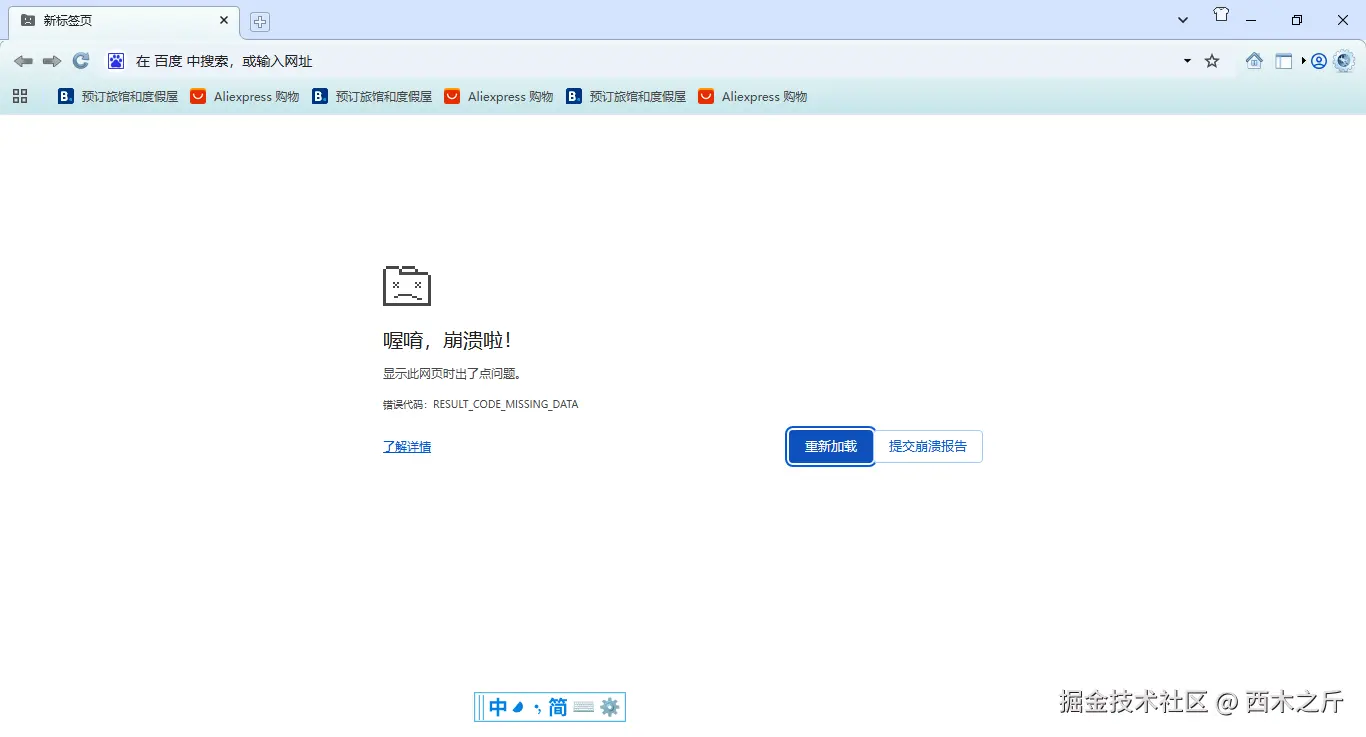This screenshot has width=1366, height=737.
Task: Click the sad folder crash icon
Action: click(407, 285)
